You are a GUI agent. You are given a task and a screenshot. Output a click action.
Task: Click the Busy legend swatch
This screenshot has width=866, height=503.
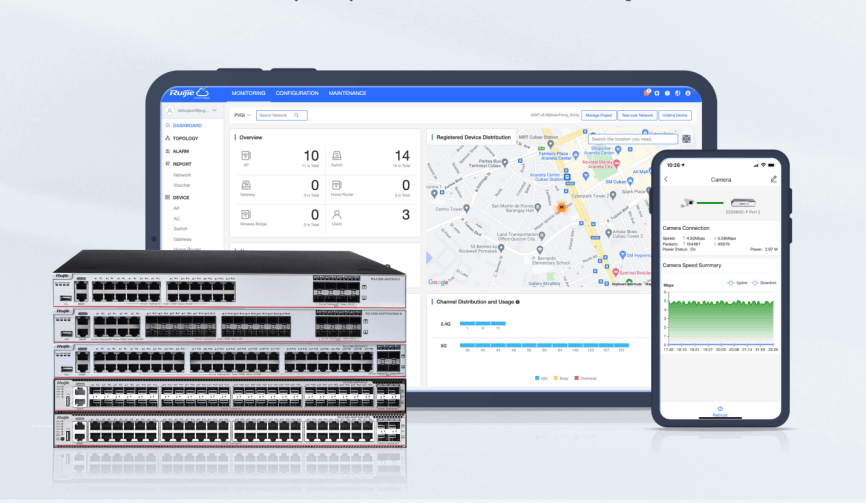(556, 378)
